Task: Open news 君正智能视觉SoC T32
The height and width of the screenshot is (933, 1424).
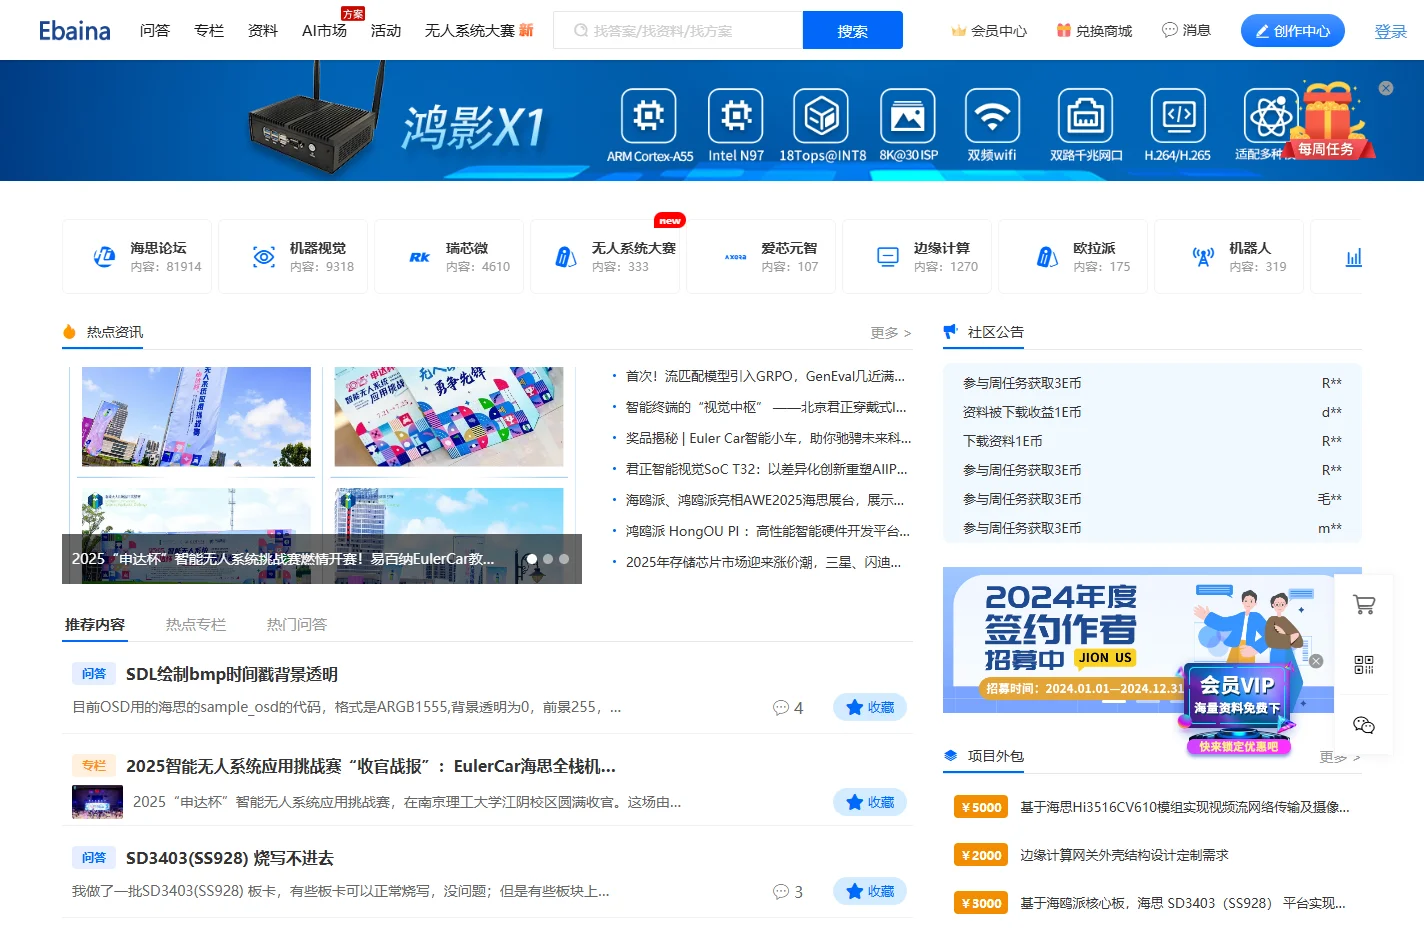Action: 767,469
